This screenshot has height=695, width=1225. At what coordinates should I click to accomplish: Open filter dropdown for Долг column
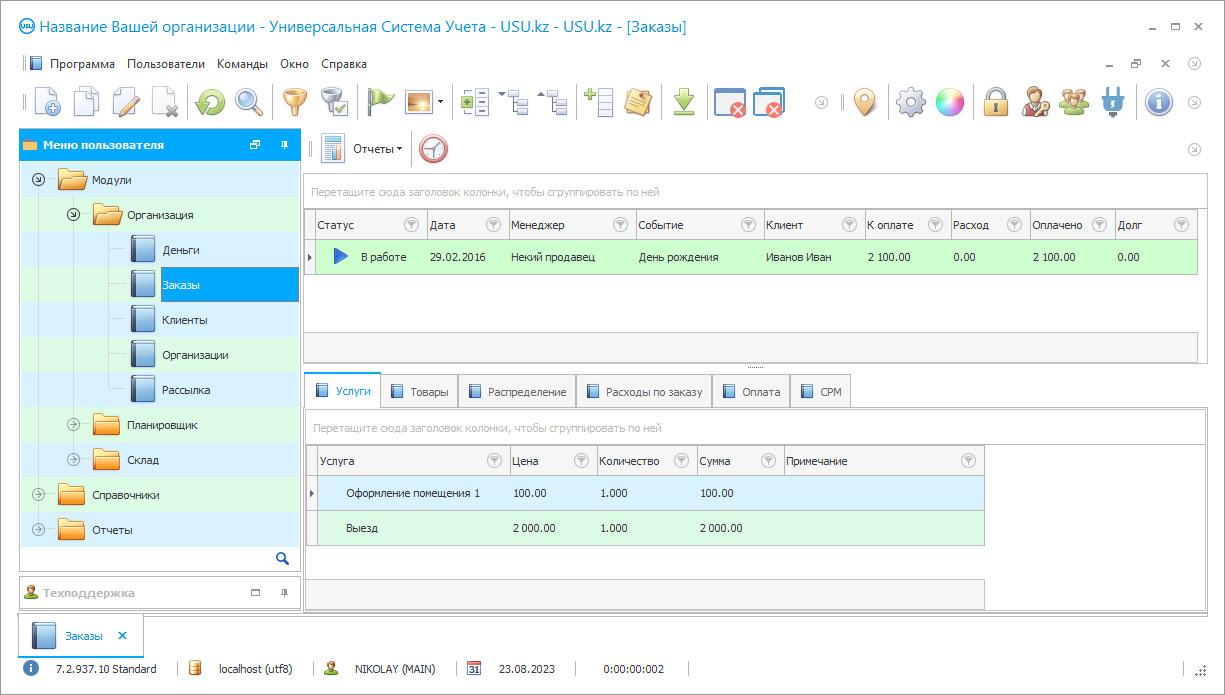(1181, 225)
